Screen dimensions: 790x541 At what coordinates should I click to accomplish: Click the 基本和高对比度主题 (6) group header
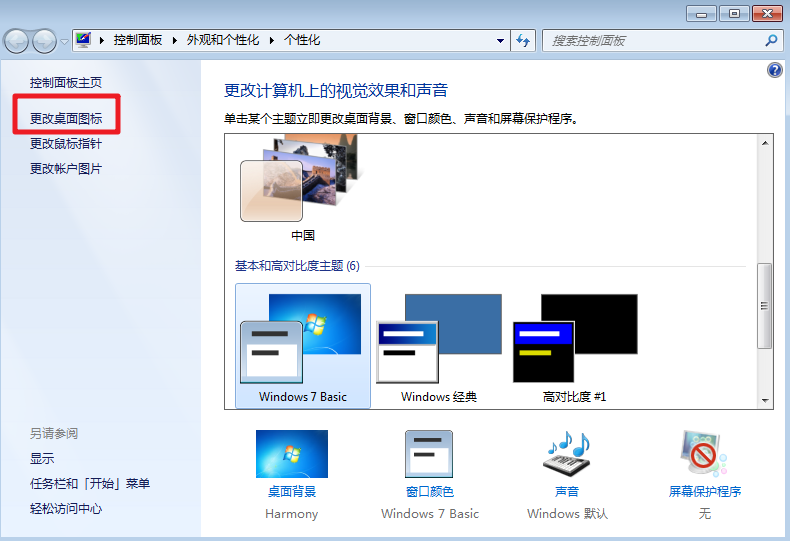coord(297,266)
